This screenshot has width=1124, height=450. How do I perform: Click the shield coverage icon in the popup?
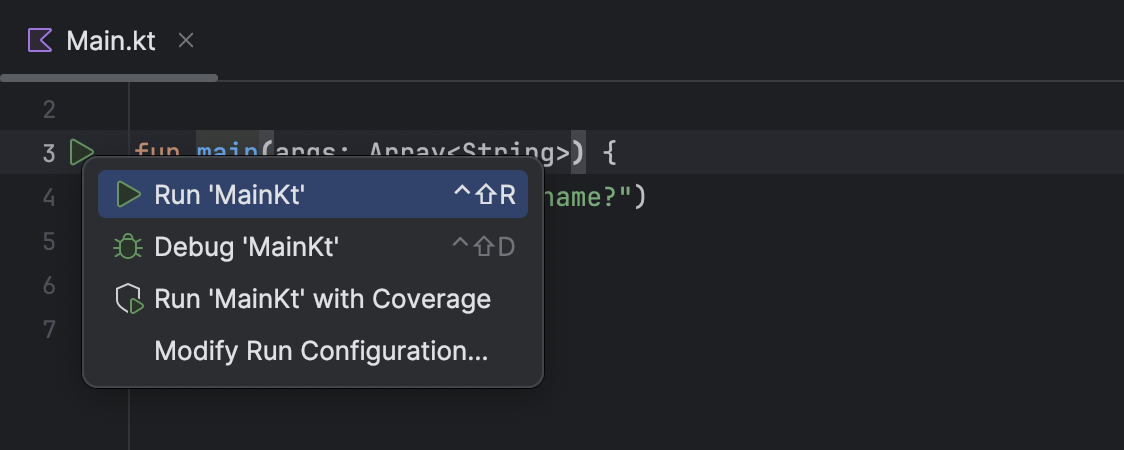(129, 299)
